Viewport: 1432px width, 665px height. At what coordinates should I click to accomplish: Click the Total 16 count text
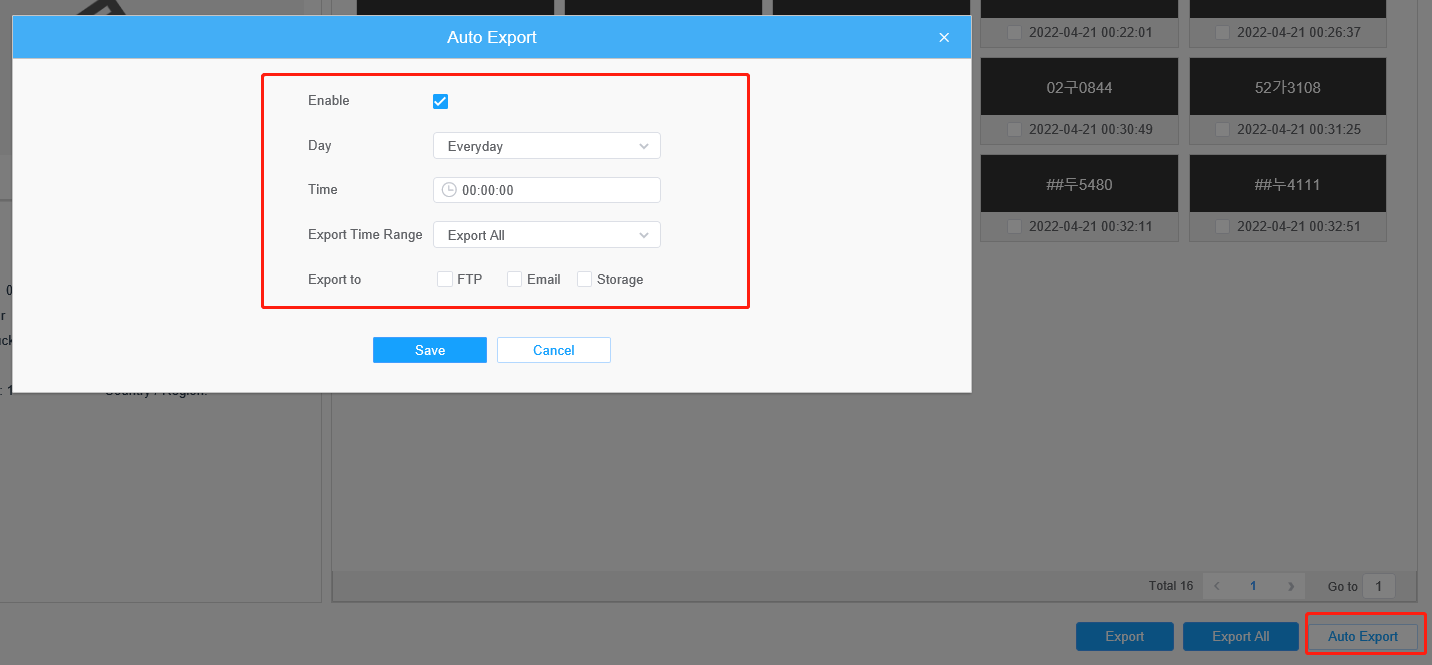(1171, 586)
